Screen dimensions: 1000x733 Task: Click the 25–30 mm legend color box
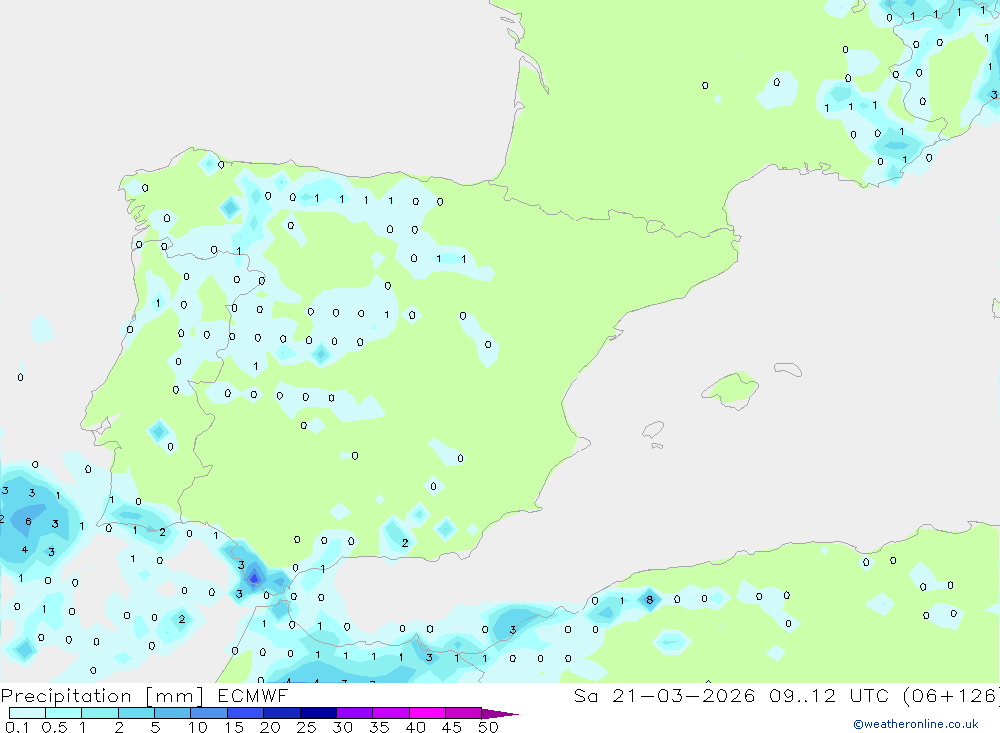point(318,713)
